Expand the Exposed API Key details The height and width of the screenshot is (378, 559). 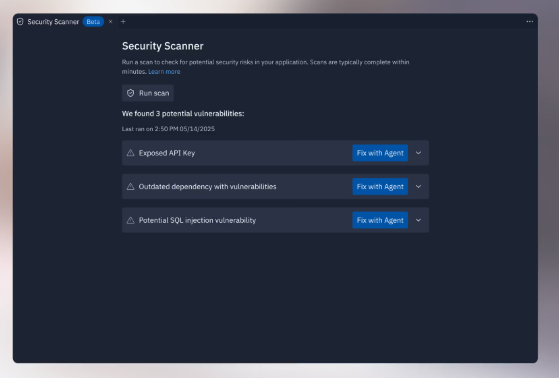(x=419, y=153)
